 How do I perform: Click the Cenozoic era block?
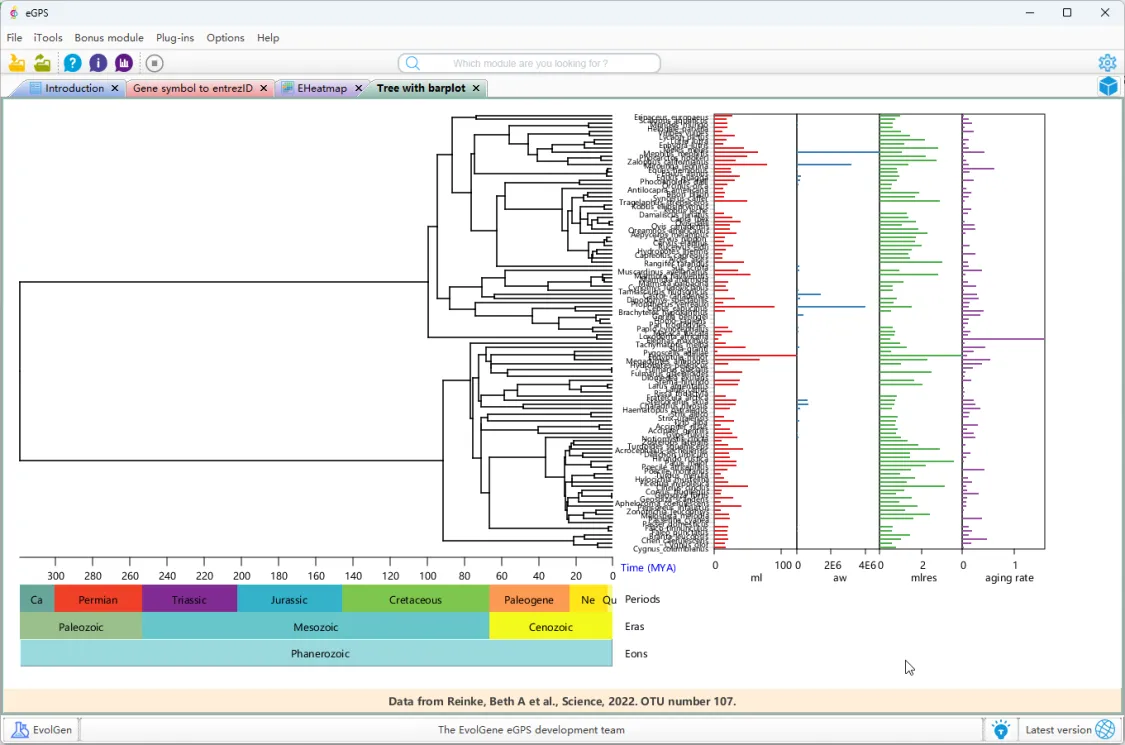[x=551, y=627]
